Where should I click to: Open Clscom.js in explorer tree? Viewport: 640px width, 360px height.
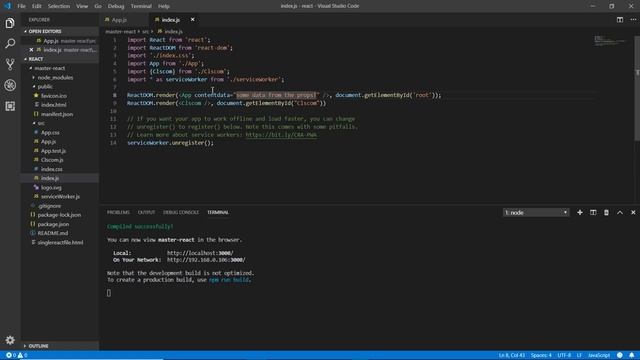52,160
